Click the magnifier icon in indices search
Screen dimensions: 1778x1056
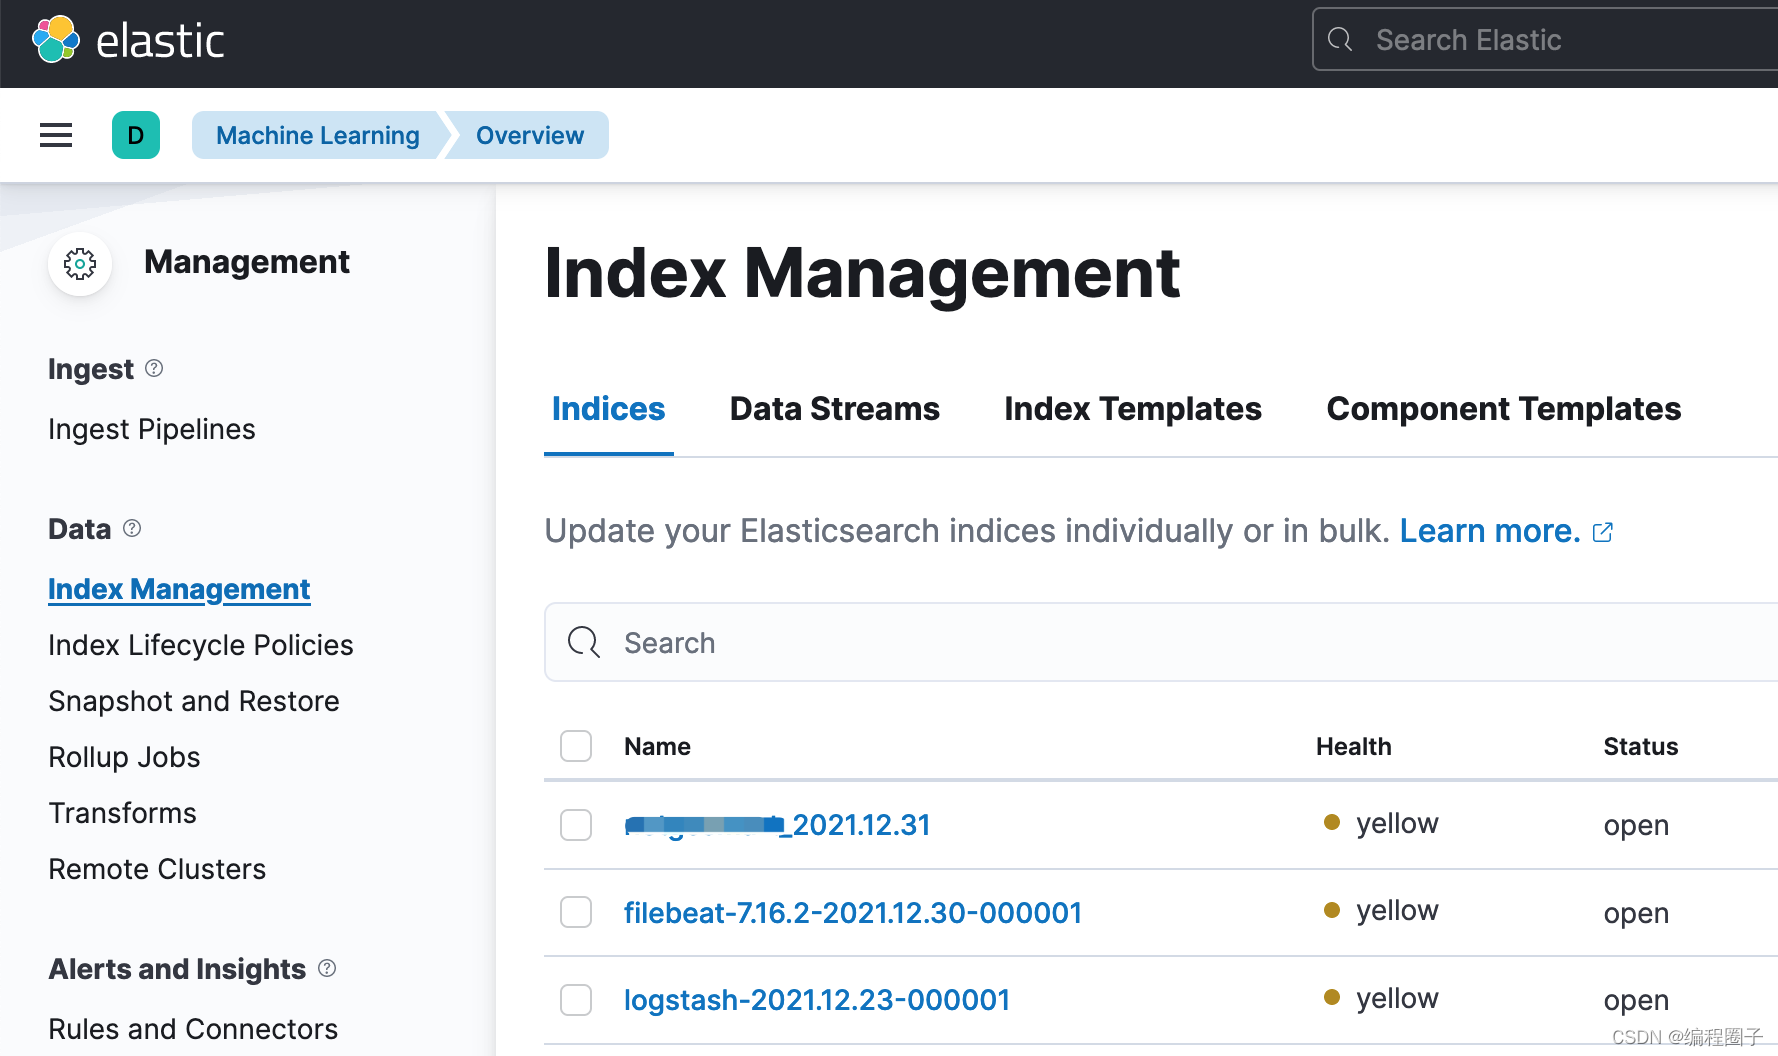pos(584,642)
